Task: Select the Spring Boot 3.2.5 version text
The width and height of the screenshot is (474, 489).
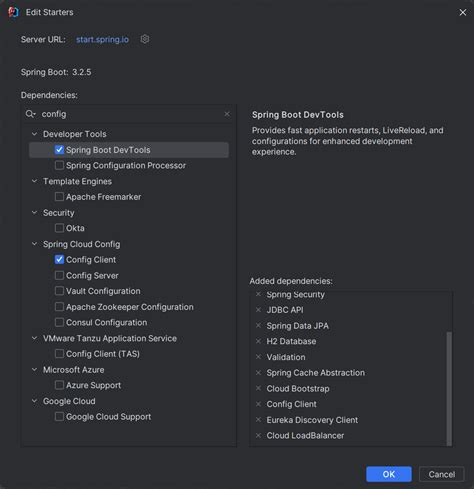Action: [56, 72]
